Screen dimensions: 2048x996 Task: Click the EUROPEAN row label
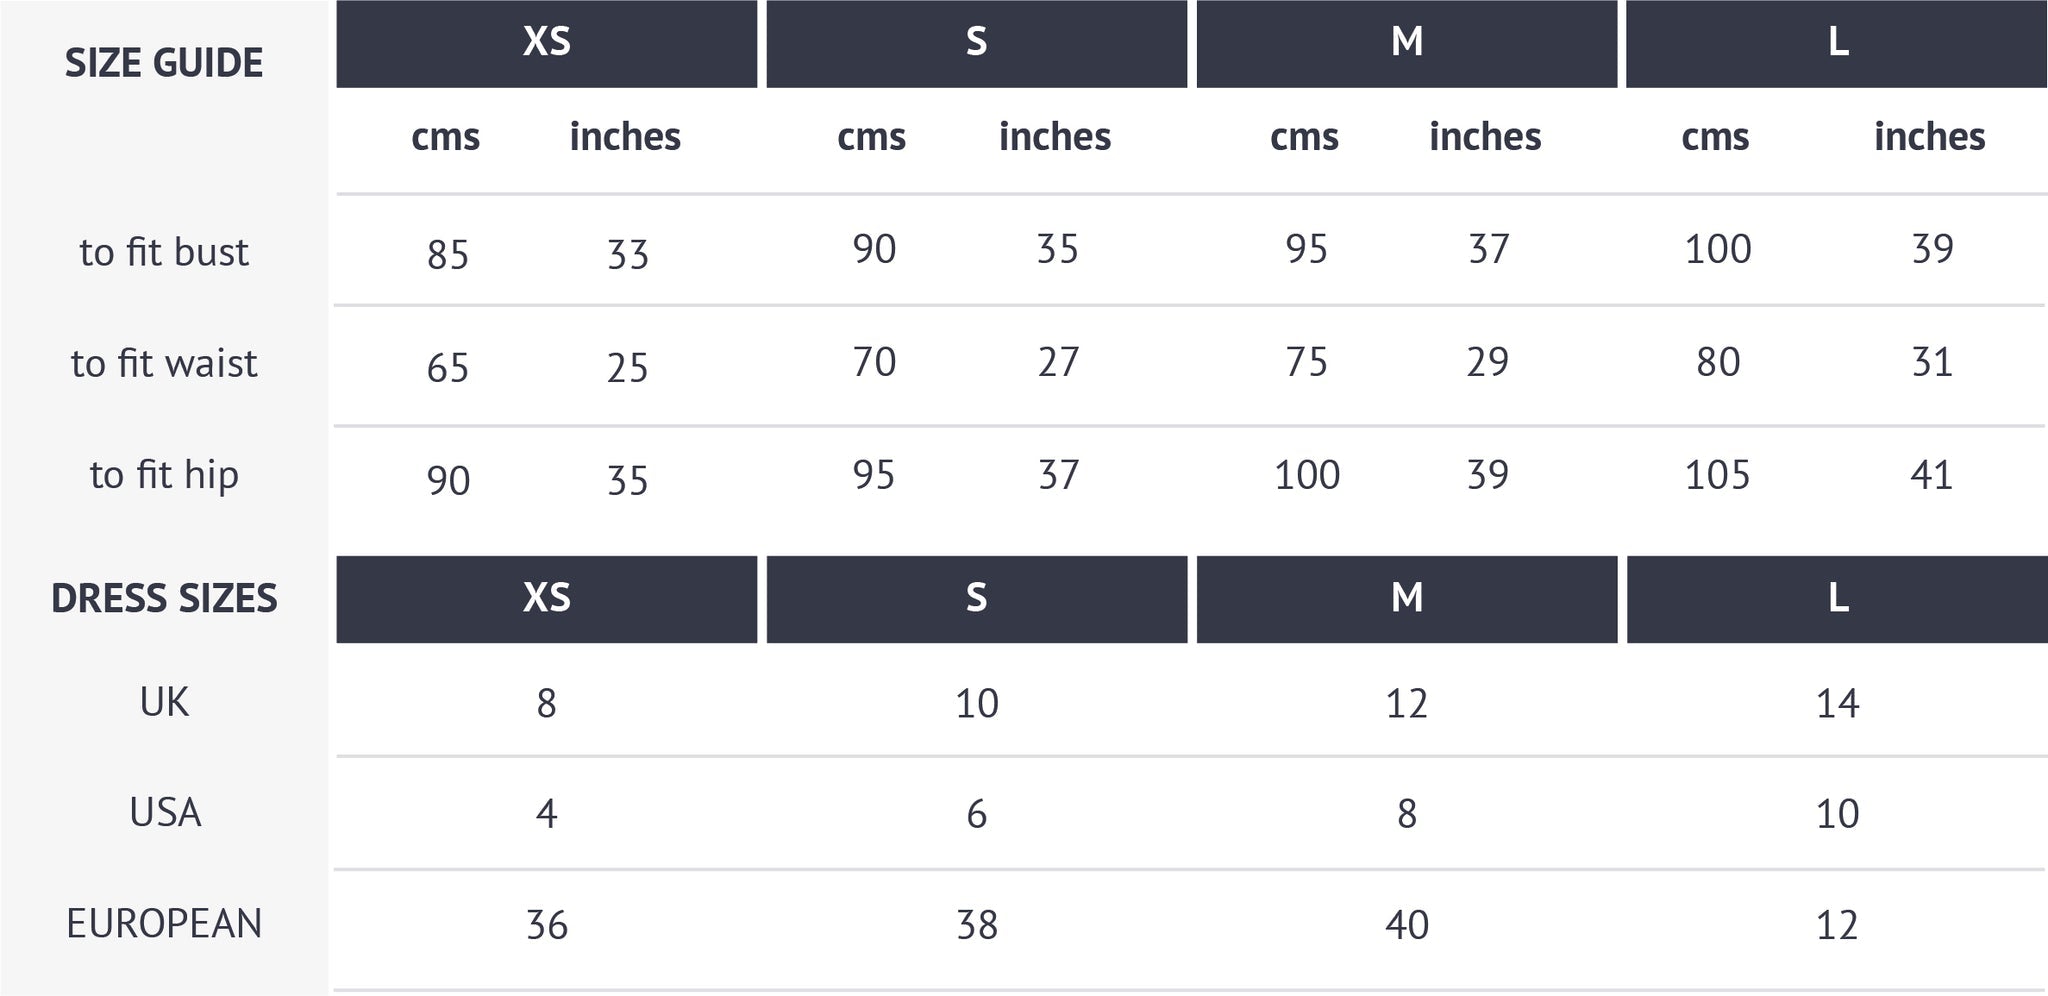tap(164, 923)
